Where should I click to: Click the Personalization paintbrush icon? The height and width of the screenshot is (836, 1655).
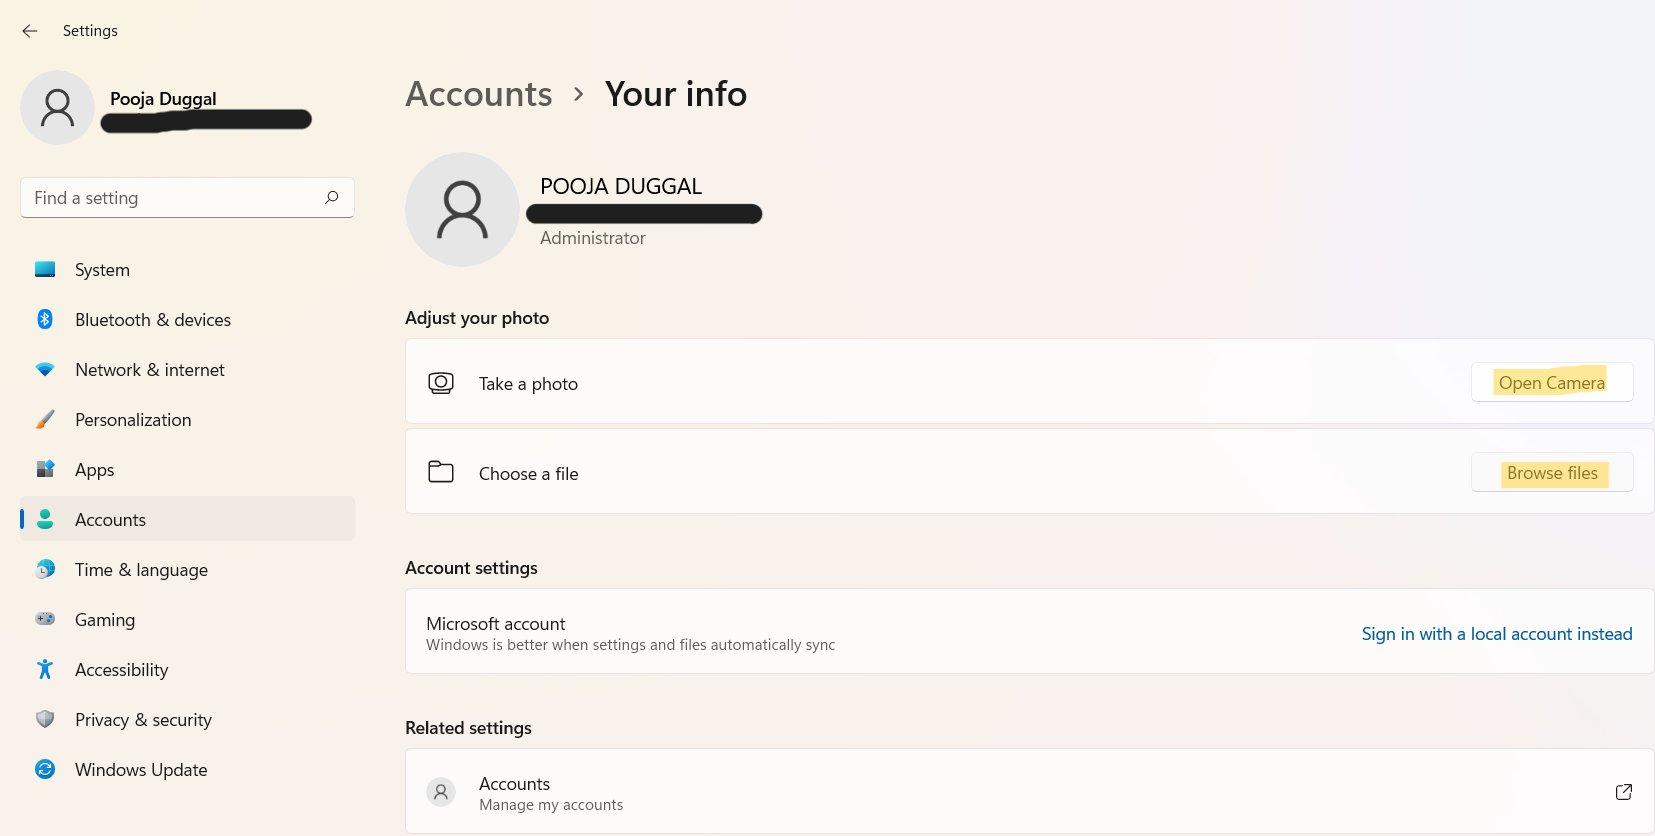[45, 419]
